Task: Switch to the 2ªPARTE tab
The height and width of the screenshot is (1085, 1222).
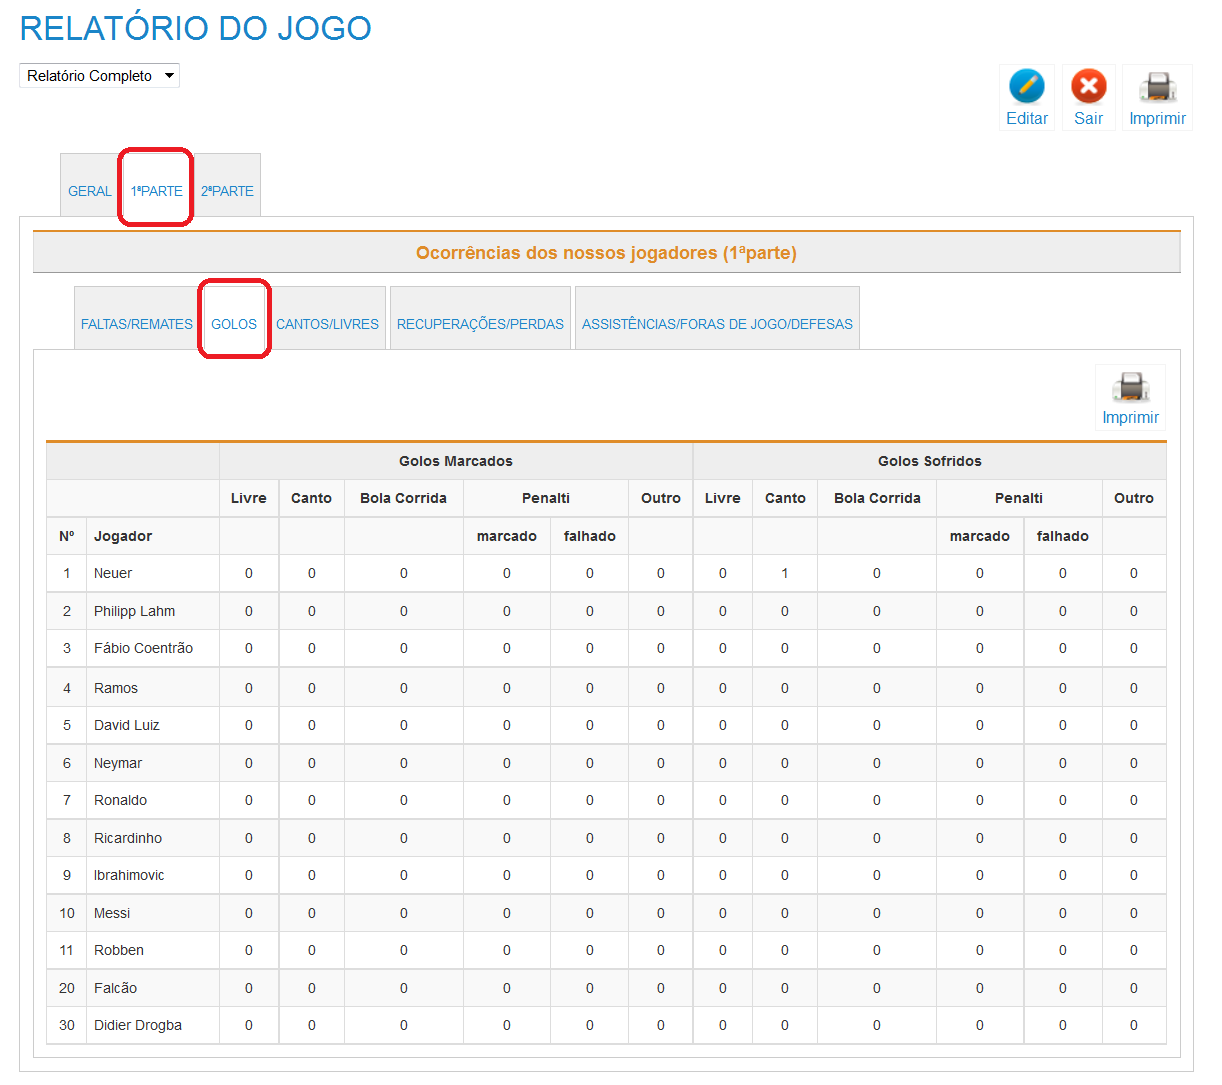Action: point(227,191)
